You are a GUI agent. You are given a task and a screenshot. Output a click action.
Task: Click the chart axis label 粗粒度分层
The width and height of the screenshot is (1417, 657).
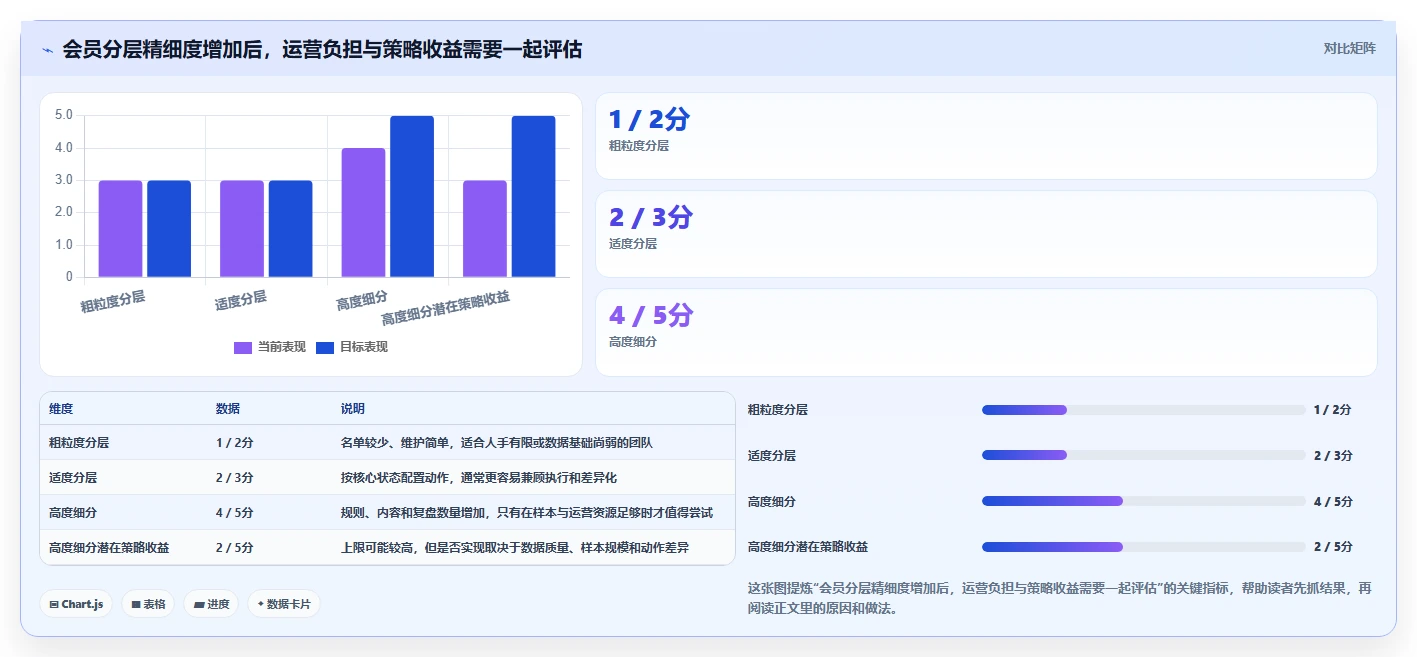pos(113,302)
